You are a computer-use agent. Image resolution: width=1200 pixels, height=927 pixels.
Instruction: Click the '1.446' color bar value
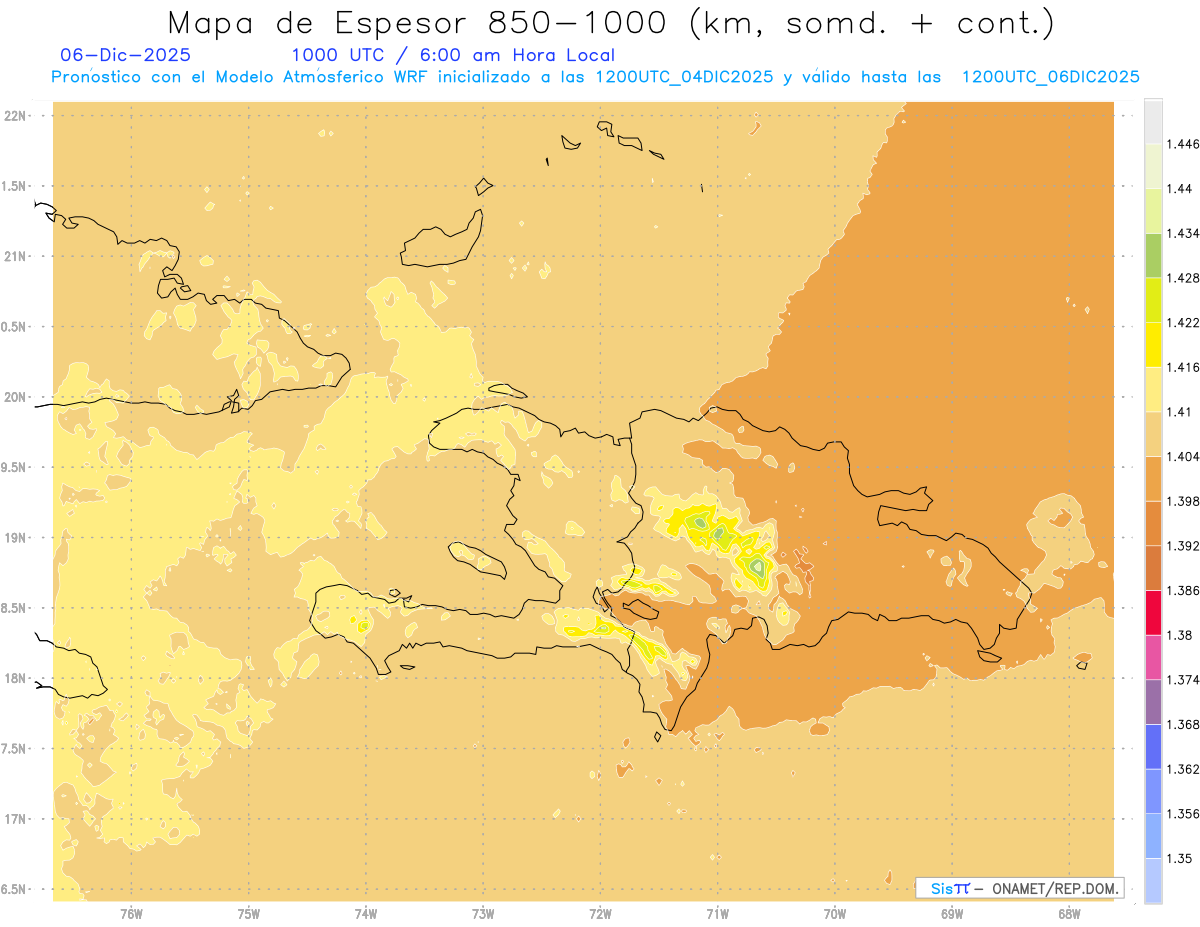(1184, 144)
